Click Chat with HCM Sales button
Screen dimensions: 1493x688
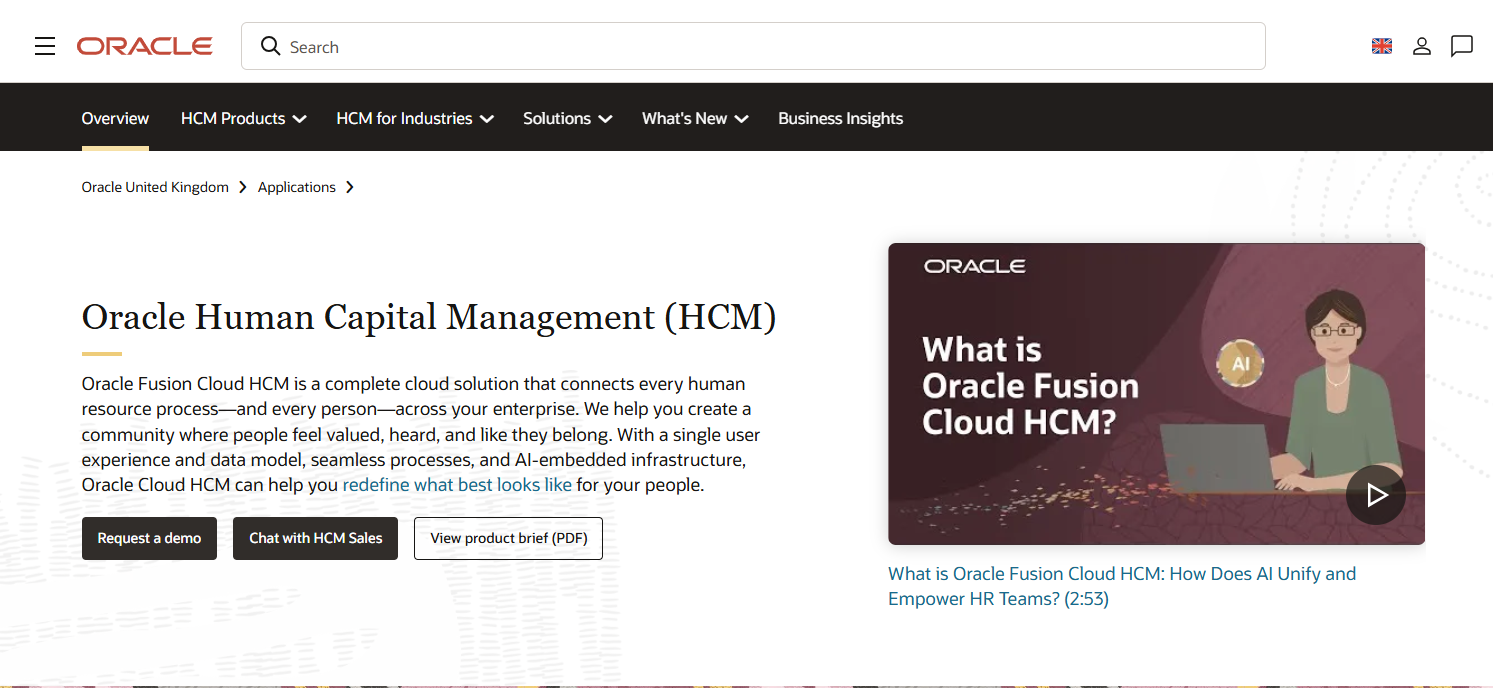[x=315, y=538]
